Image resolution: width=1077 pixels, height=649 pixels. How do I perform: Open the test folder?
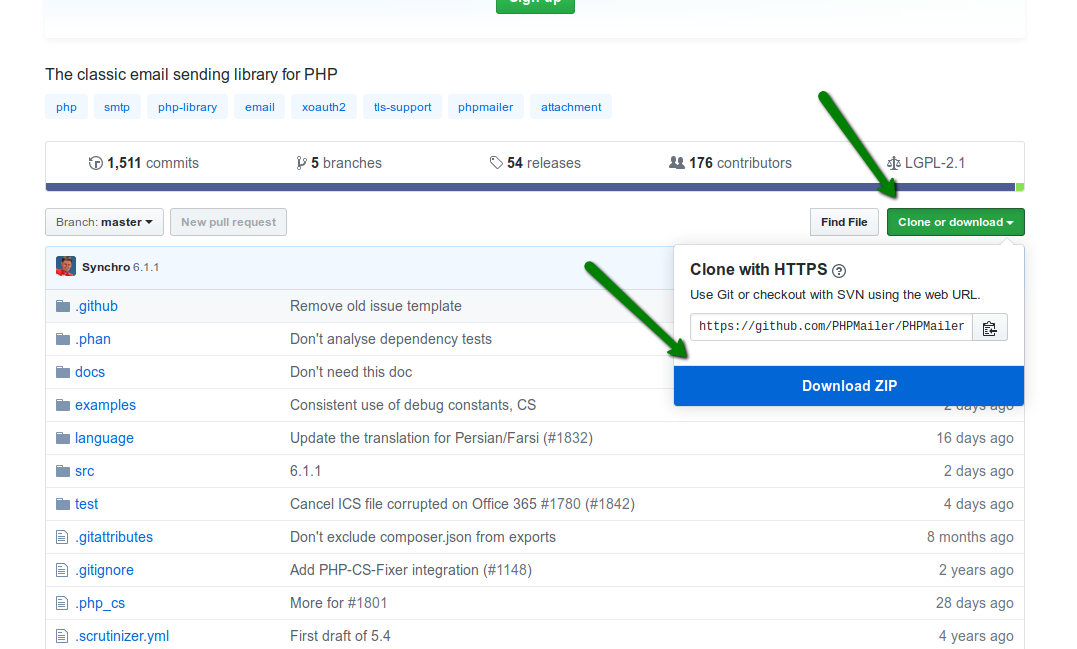coord(87,504)
